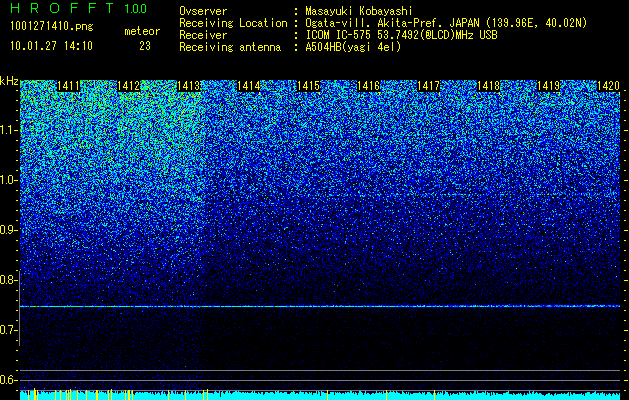Click the HROFFT 1.0.0 title text

click(x=79, y=8)
